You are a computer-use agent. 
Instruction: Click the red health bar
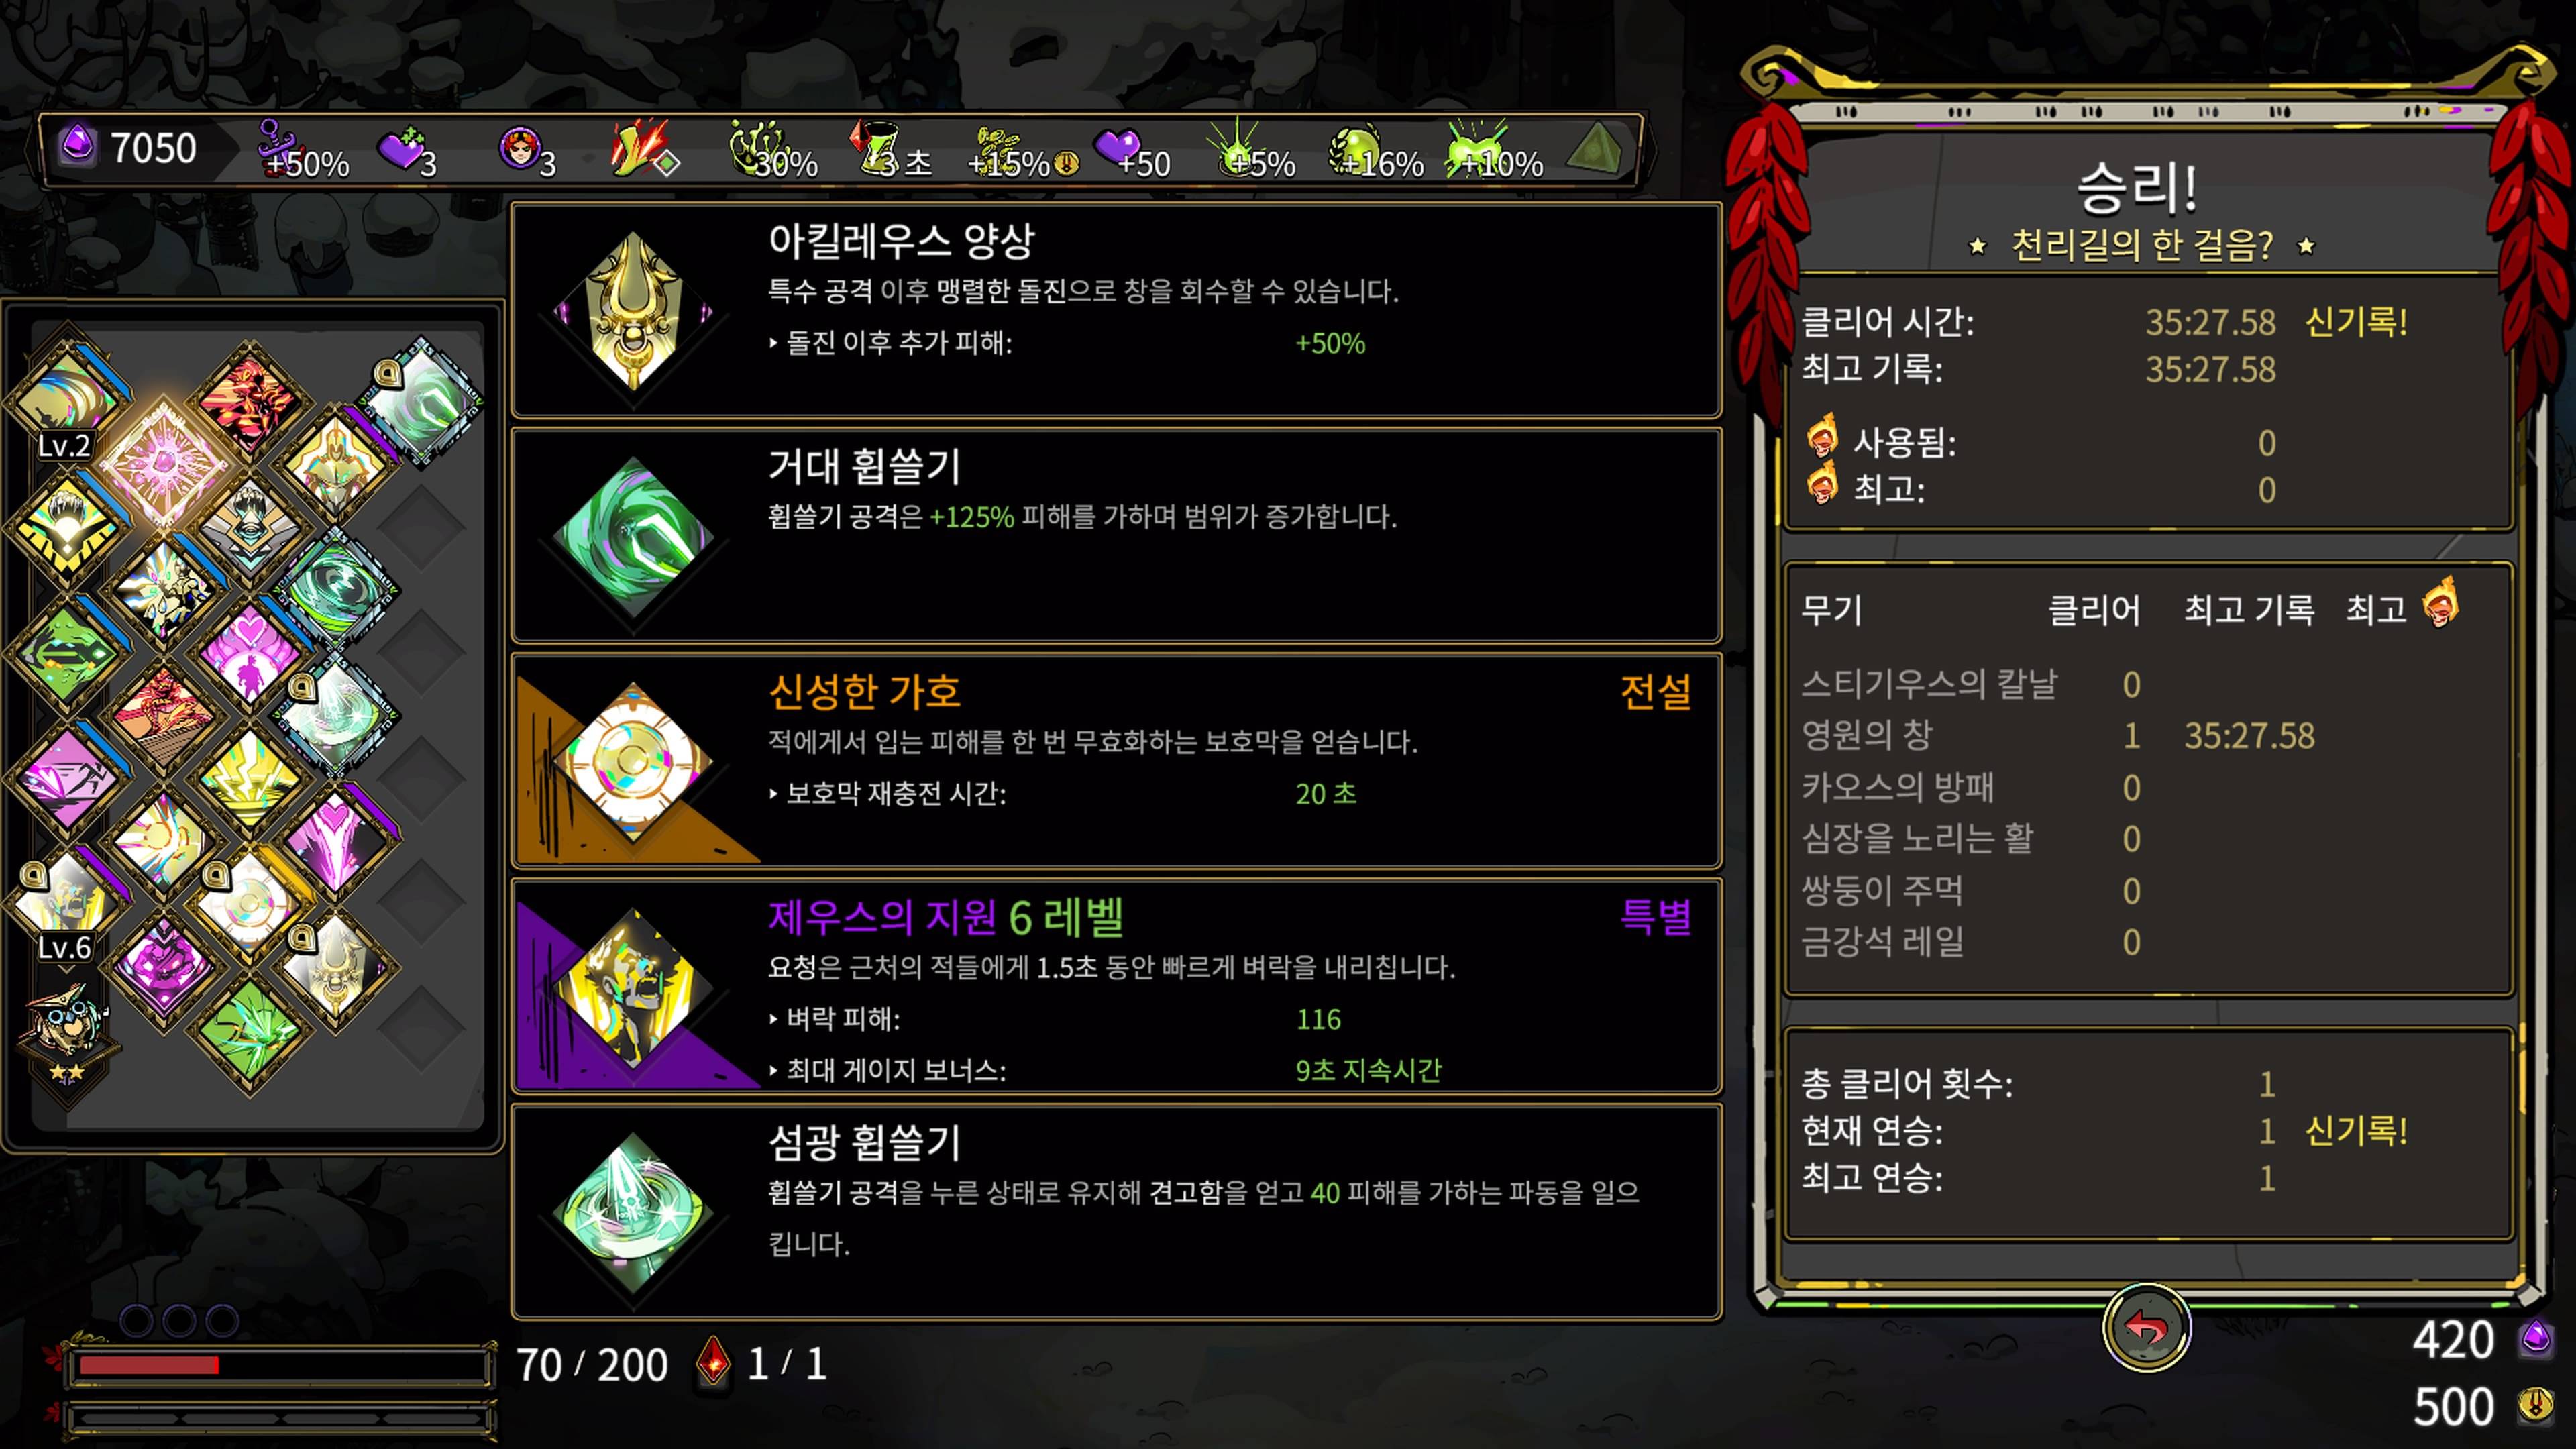pos(278,1366)
